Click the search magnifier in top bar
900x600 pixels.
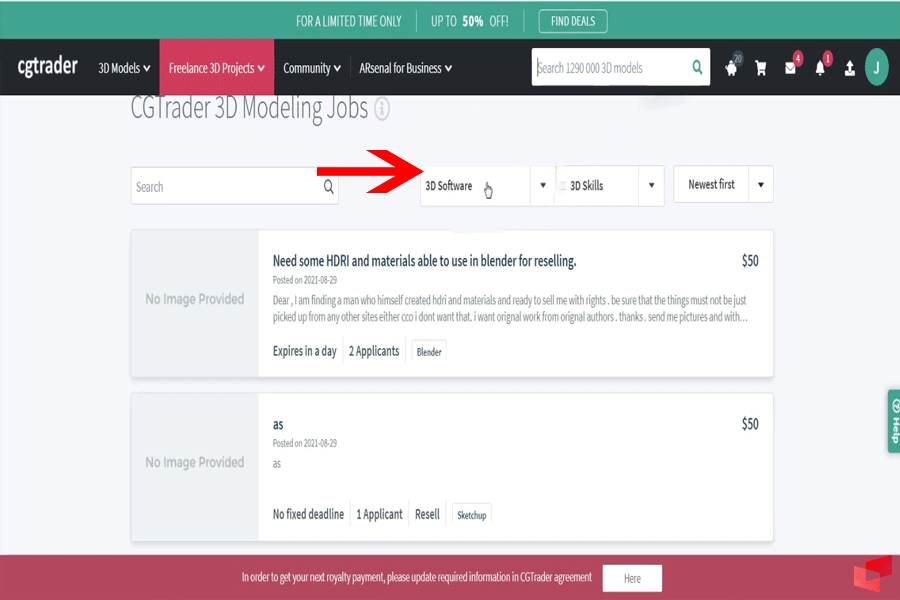click(x=697, y=68)
